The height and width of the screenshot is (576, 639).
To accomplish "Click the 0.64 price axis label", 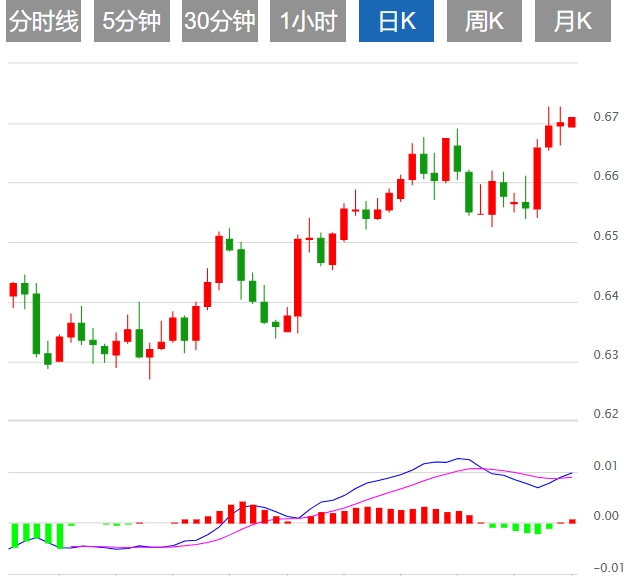I will (605, 296).
